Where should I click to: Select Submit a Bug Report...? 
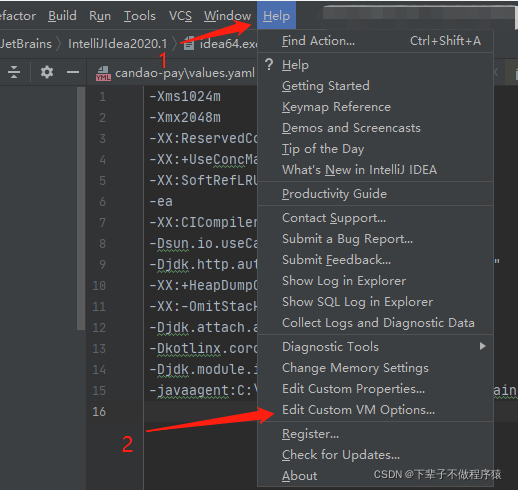click(x=375, y=239)
